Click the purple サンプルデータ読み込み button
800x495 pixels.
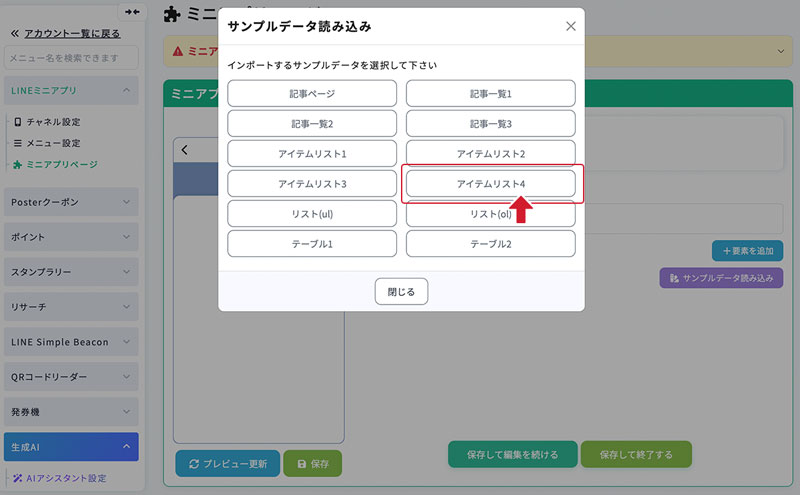(721, 278)
